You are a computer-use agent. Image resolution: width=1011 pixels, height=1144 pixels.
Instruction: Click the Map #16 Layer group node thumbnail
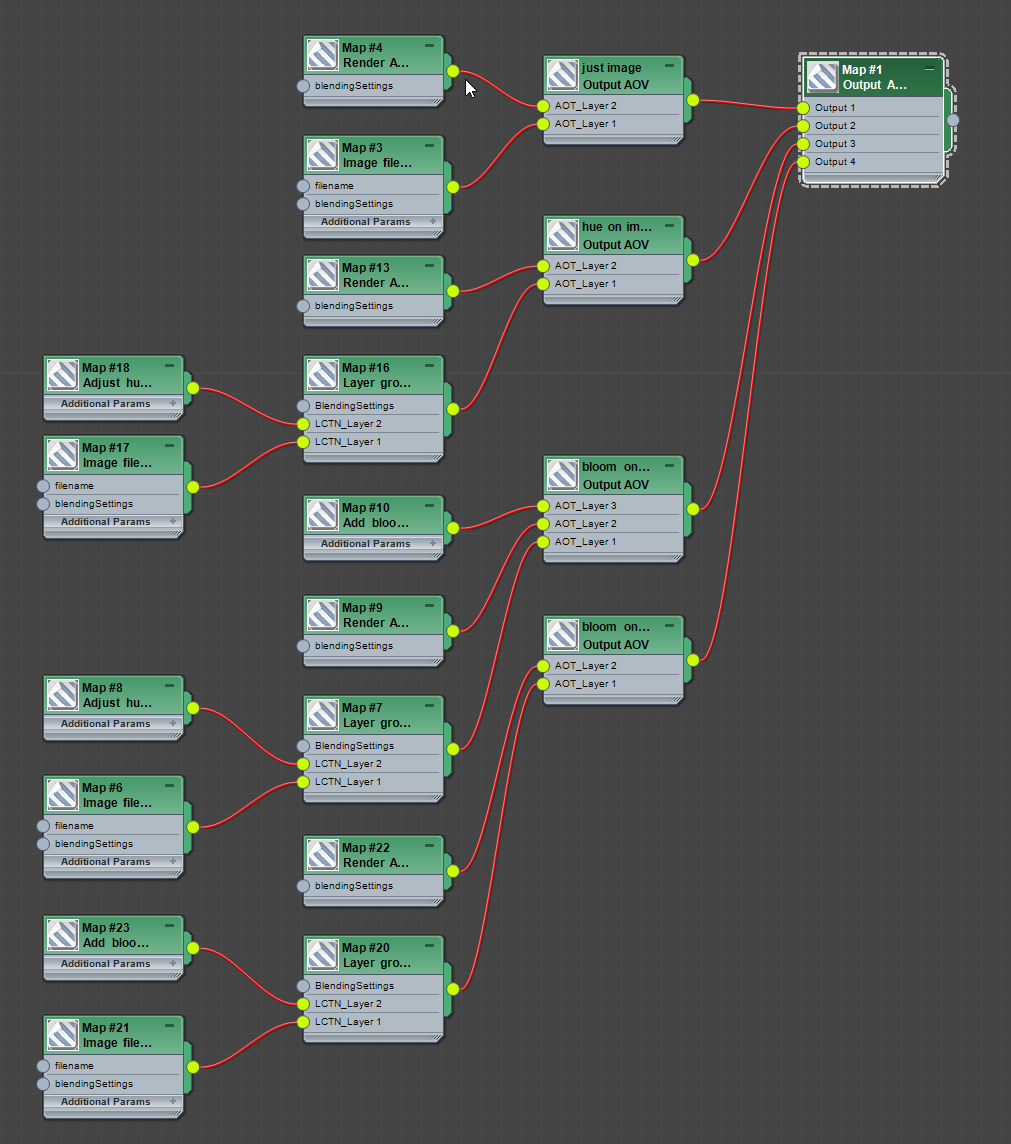[322, 375]
